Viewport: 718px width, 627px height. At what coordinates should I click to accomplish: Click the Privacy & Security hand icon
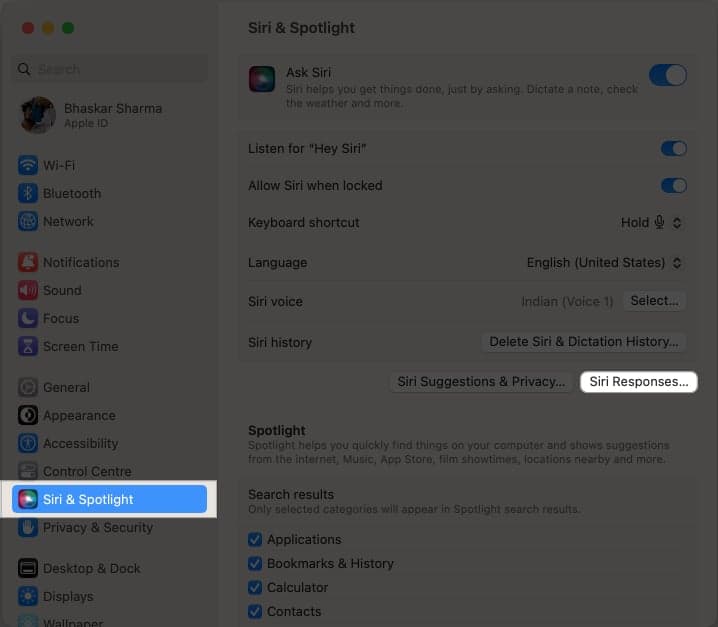pyautogui.click(x=28, y=527)
